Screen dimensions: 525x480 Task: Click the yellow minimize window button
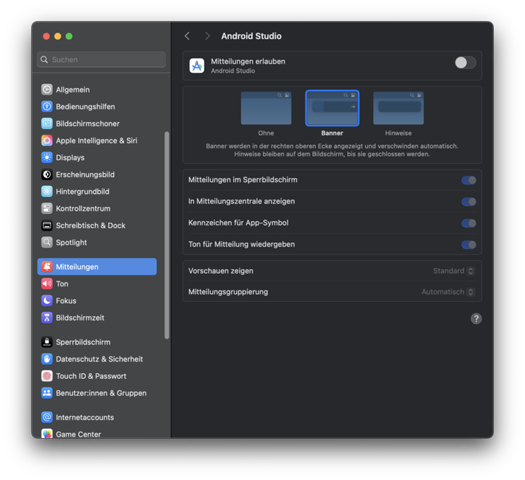[x=58, y=36]
